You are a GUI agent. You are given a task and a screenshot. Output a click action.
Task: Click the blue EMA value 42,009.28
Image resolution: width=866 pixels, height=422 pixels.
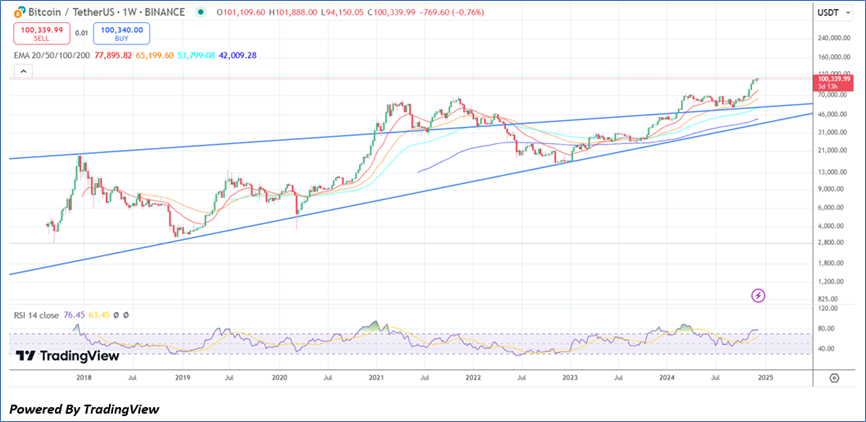pyautogui.click(x=237, y=55)
